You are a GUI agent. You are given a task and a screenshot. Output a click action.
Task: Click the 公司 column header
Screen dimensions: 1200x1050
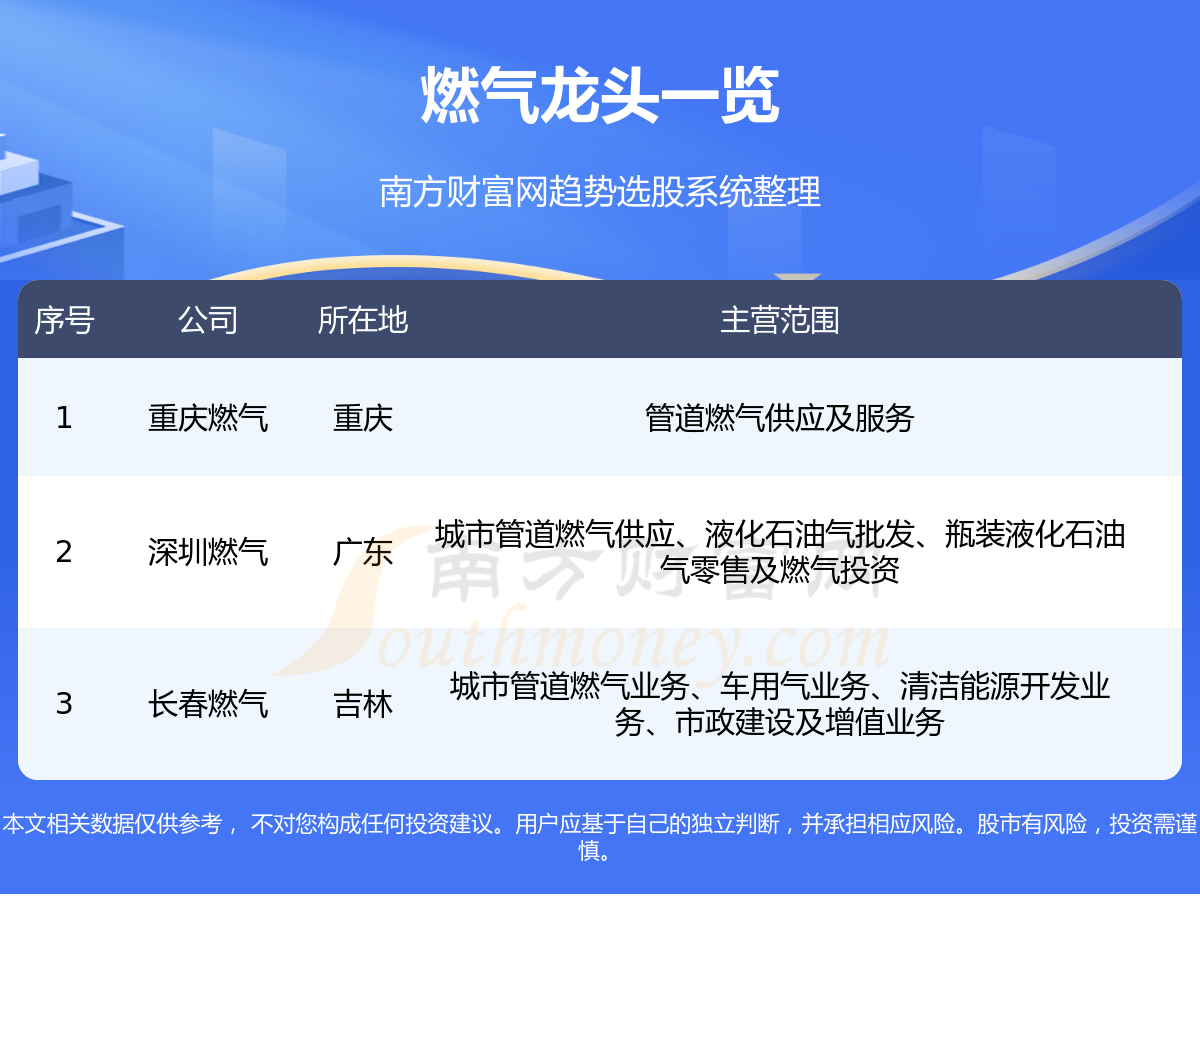click(x=208, y=320)
